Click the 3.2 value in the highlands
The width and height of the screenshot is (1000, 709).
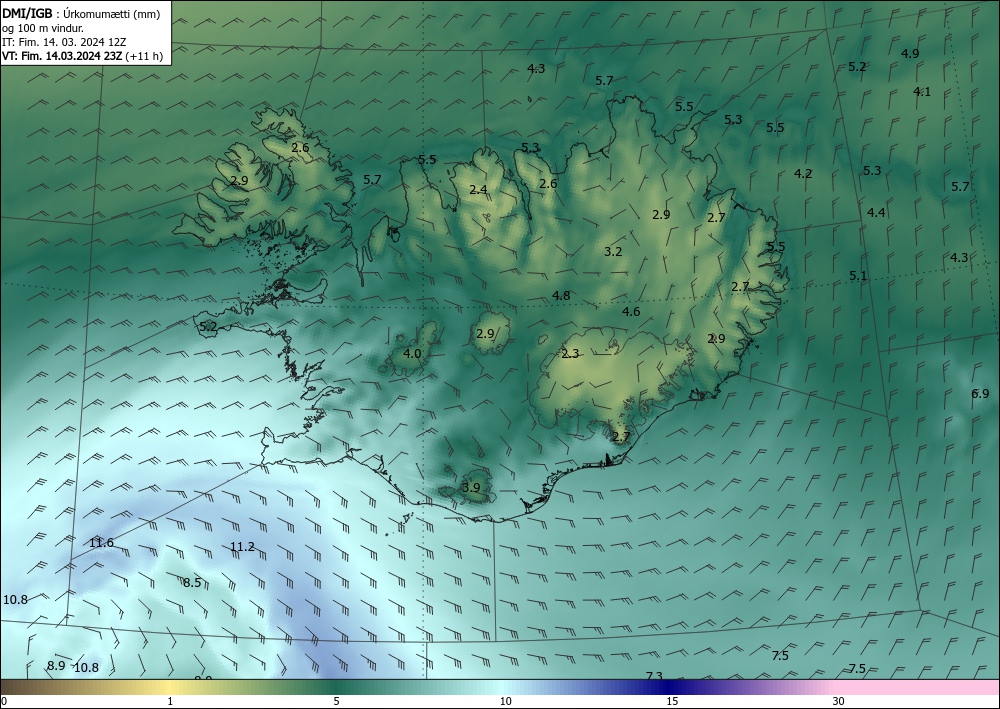[613, 252]
